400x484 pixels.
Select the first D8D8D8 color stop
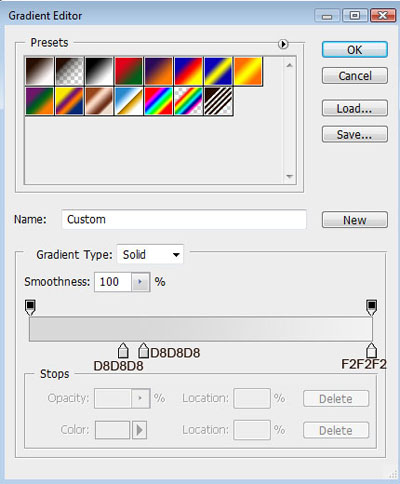pos(123,350)
